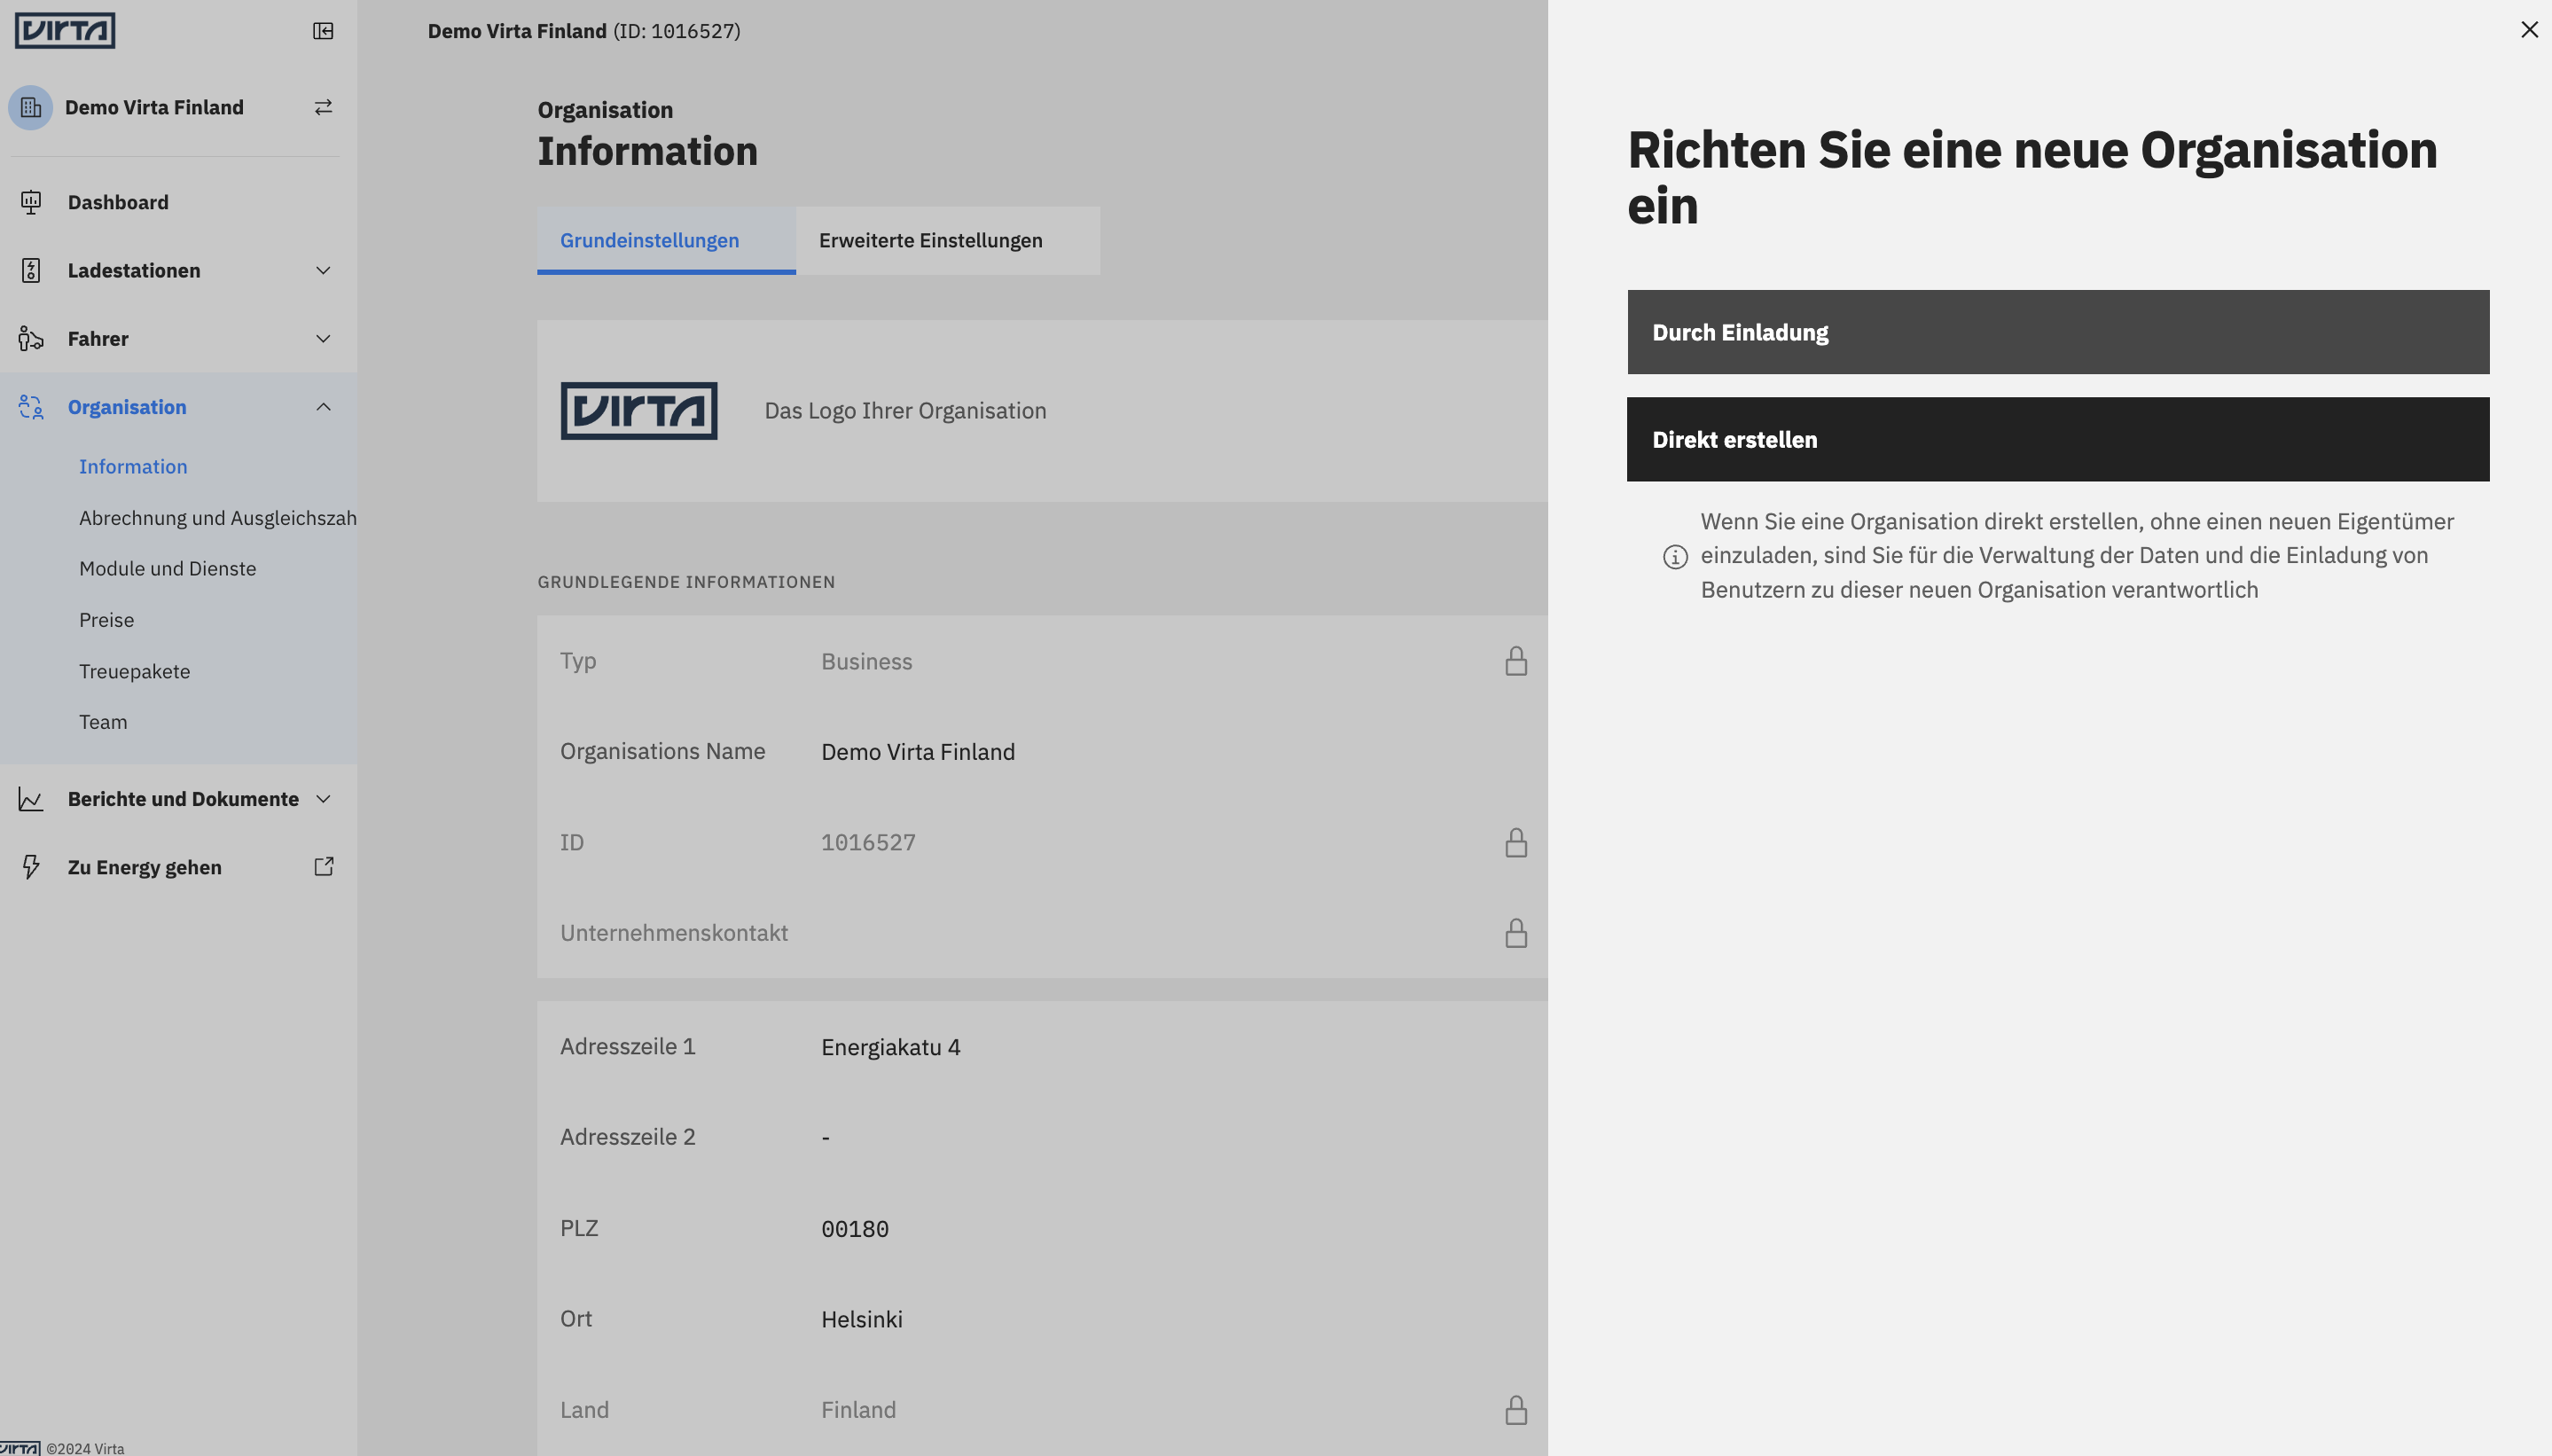
Task: Click the Organisation people icon
Action: pyautogui.click(x=31, y=407)
